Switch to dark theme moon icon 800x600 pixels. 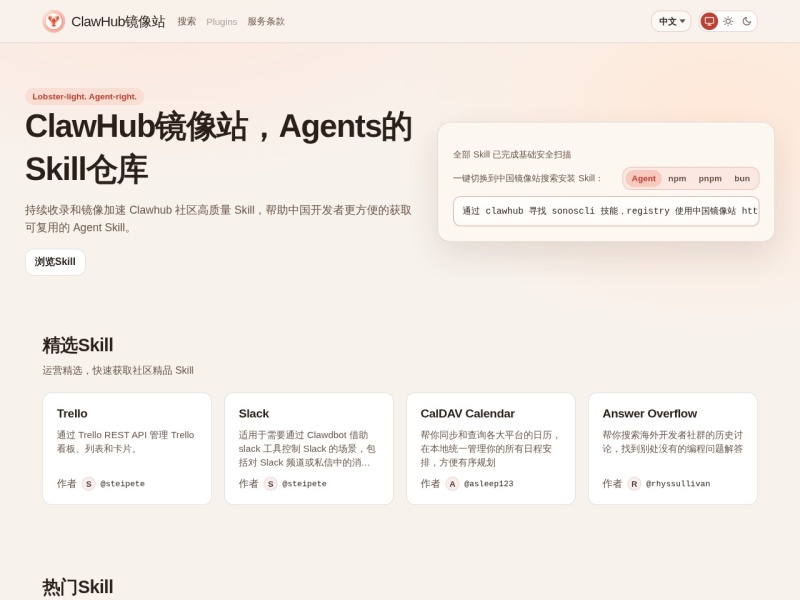pos(747,21)
